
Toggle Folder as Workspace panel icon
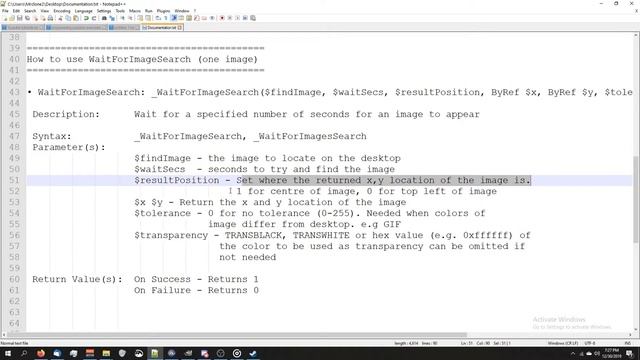click(204, 18)
